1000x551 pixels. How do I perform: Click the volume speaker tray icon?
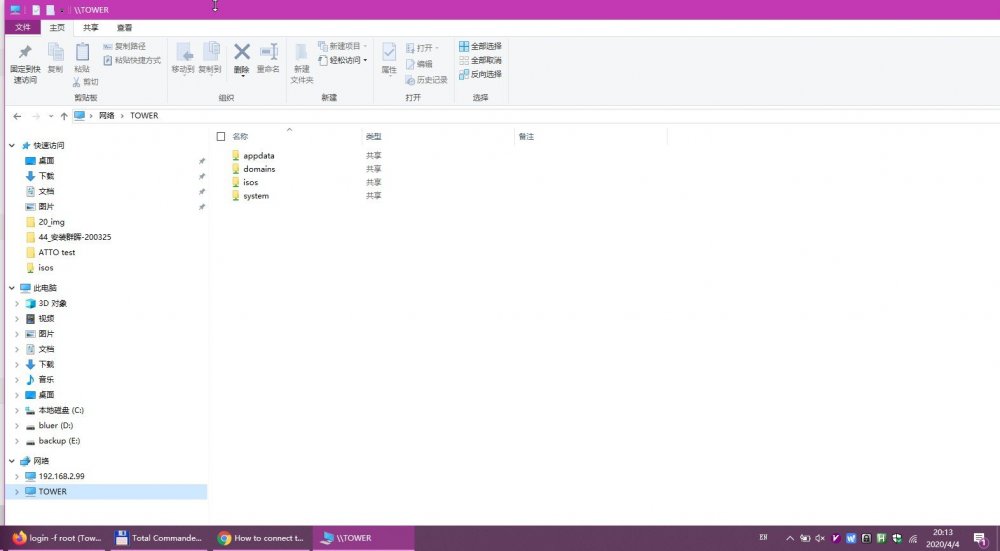click(x=820, y=538)
